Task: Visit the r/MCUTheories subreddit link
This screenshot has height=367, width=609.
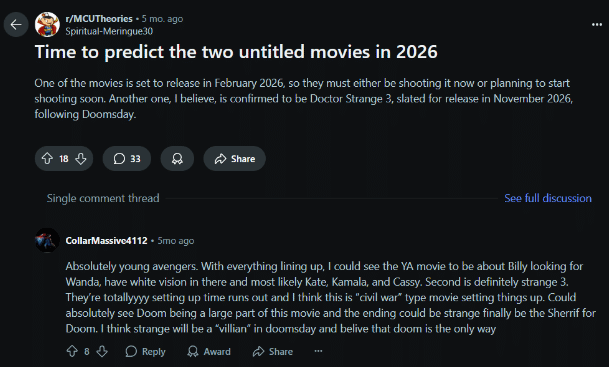Action: coord(99,19)
